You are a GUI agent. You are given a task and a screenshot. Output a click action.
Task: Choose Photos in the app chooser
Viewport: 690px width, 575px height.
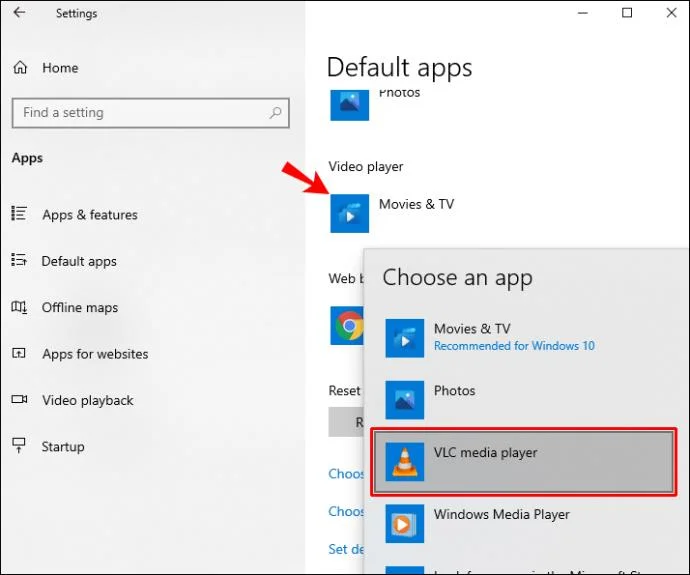(524, 399)
